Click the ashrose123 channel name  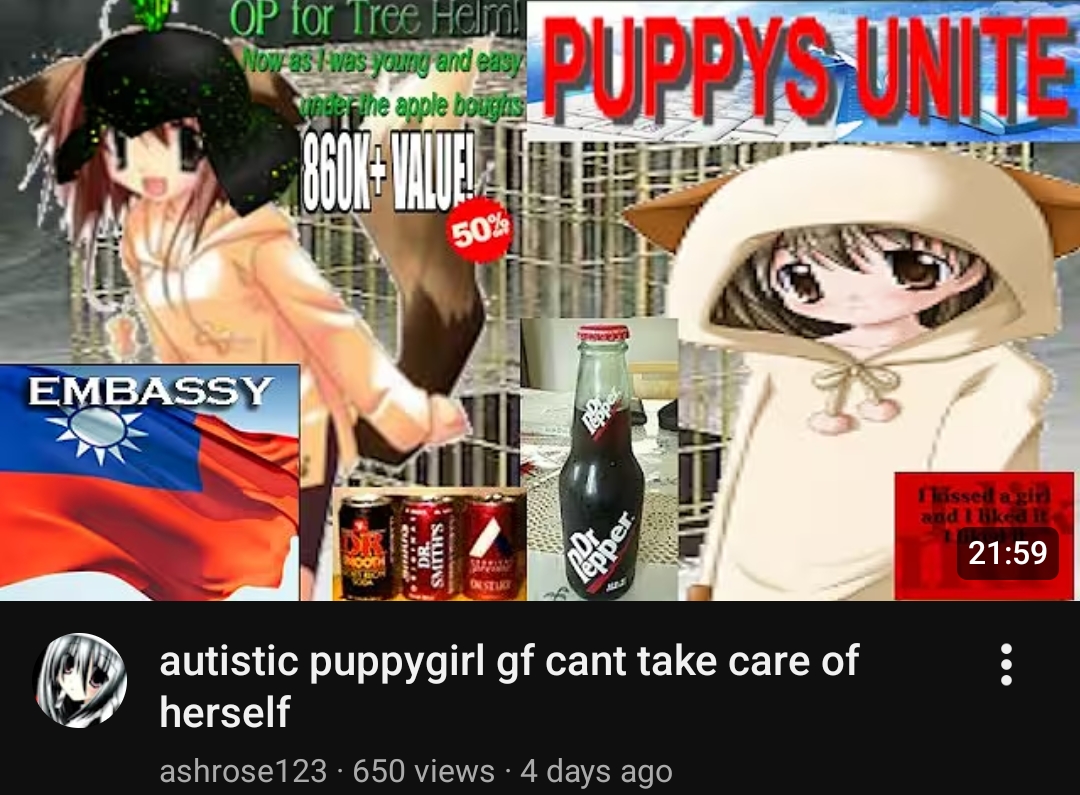(x=242, y=771)
